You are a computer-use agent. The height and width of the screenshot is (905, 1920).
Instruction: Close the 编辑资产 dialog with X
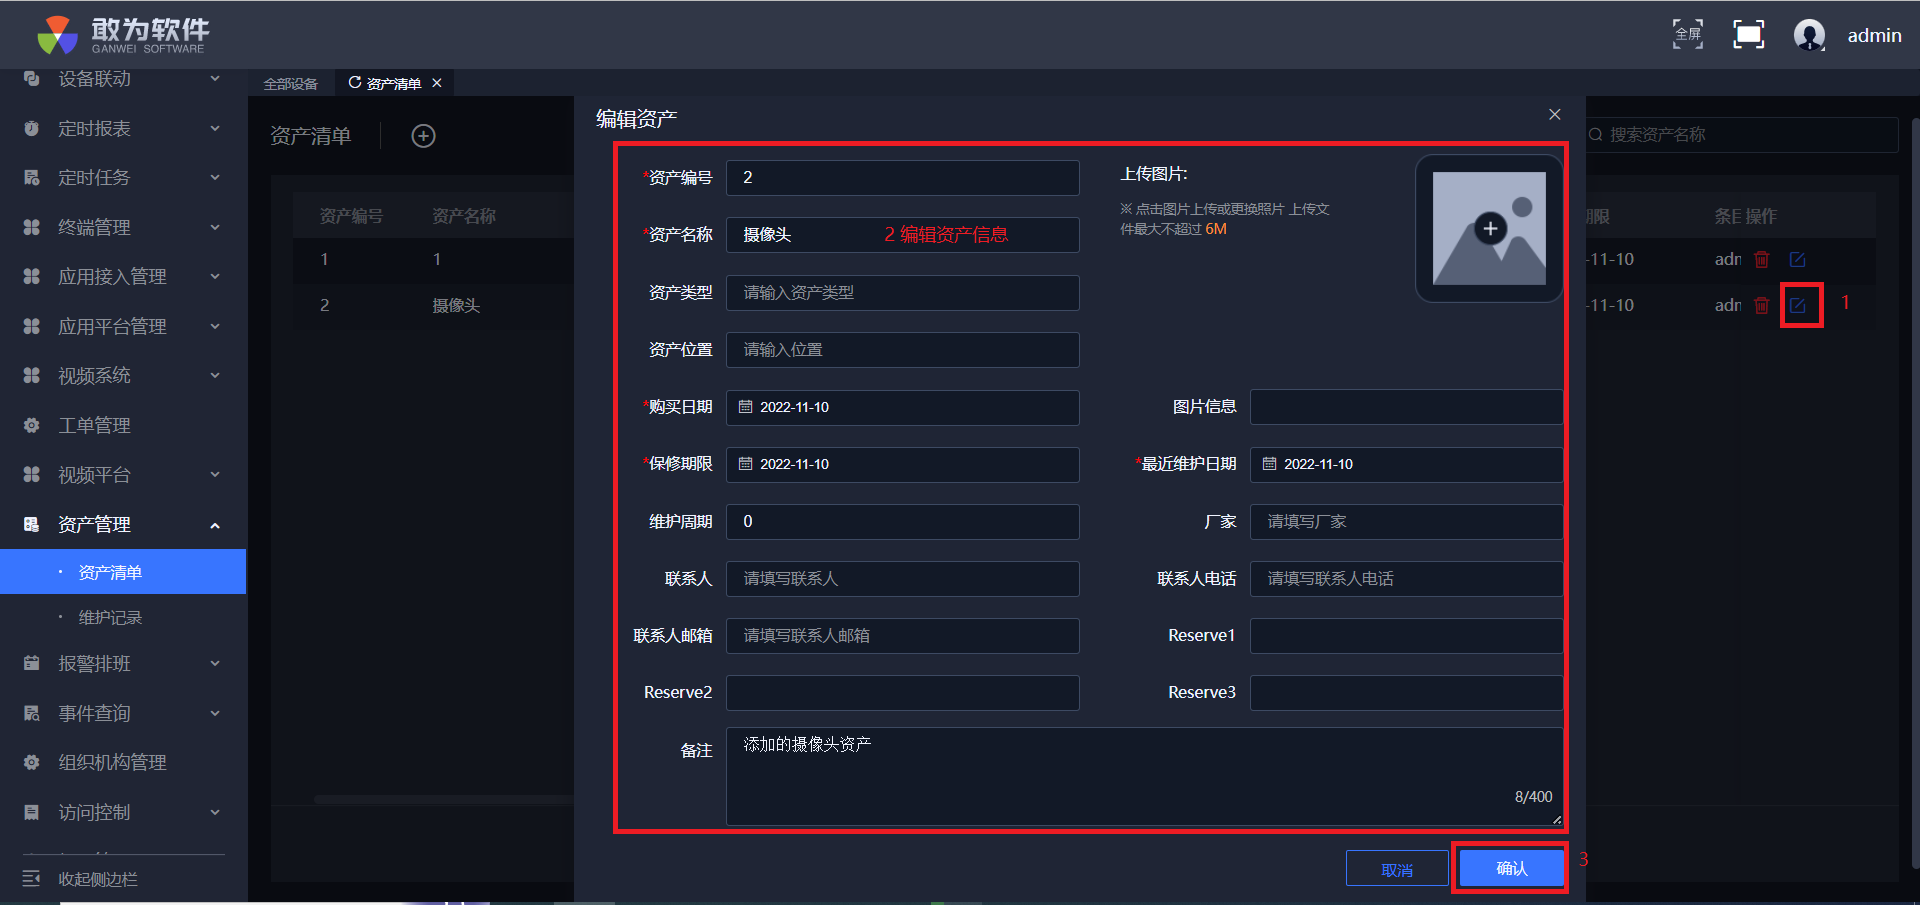tap(1554, 115)
